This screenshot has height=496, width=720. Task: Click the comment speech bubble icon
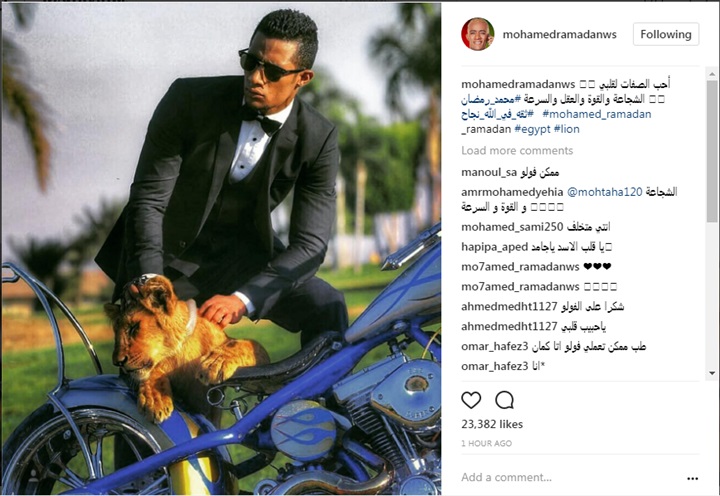(x=504, y=400)
